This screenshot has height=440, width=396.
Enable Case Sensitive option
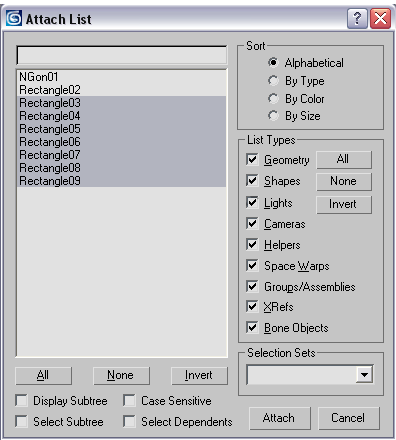(129, 401)
